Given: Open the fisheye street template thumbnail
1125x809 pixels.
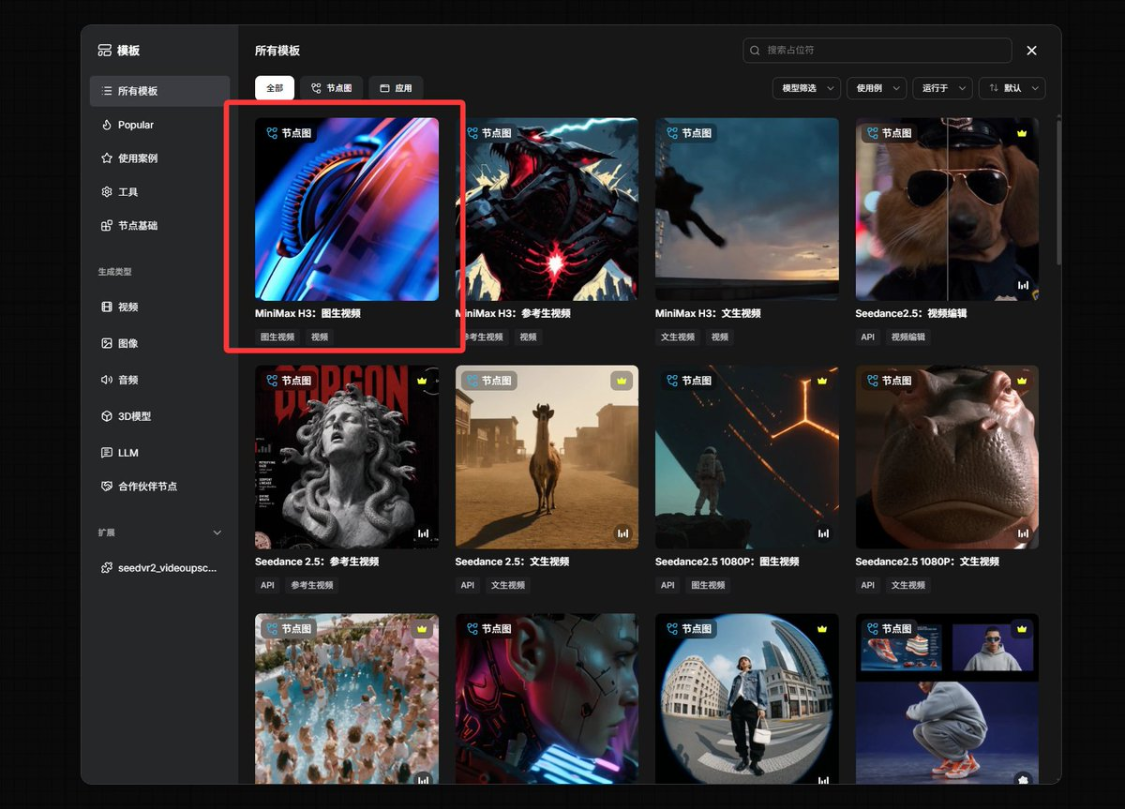Looking at the screenshot, I should [x=747, y=699].
